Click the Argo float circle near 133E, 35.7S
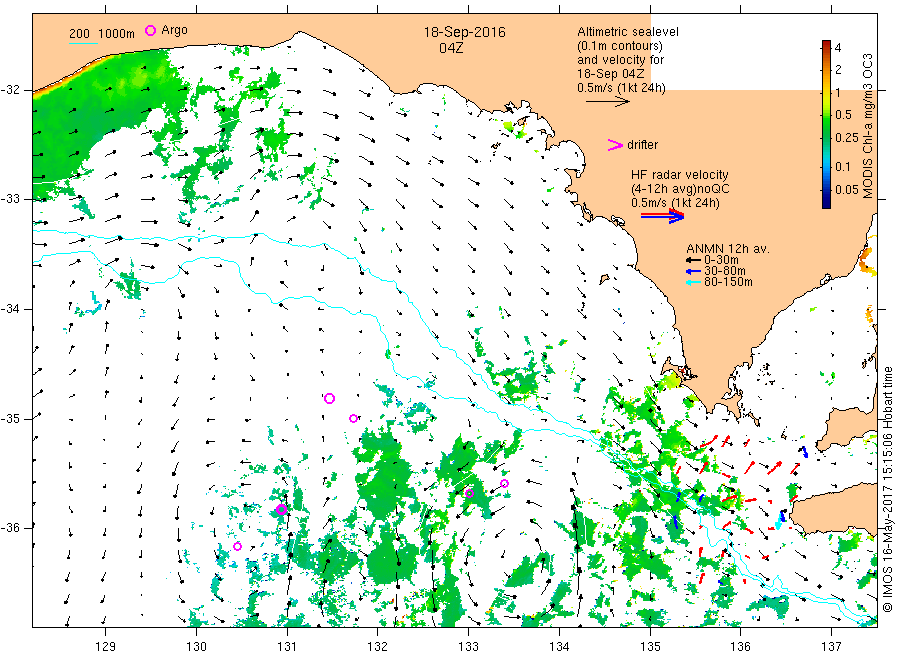 [469, 493]
